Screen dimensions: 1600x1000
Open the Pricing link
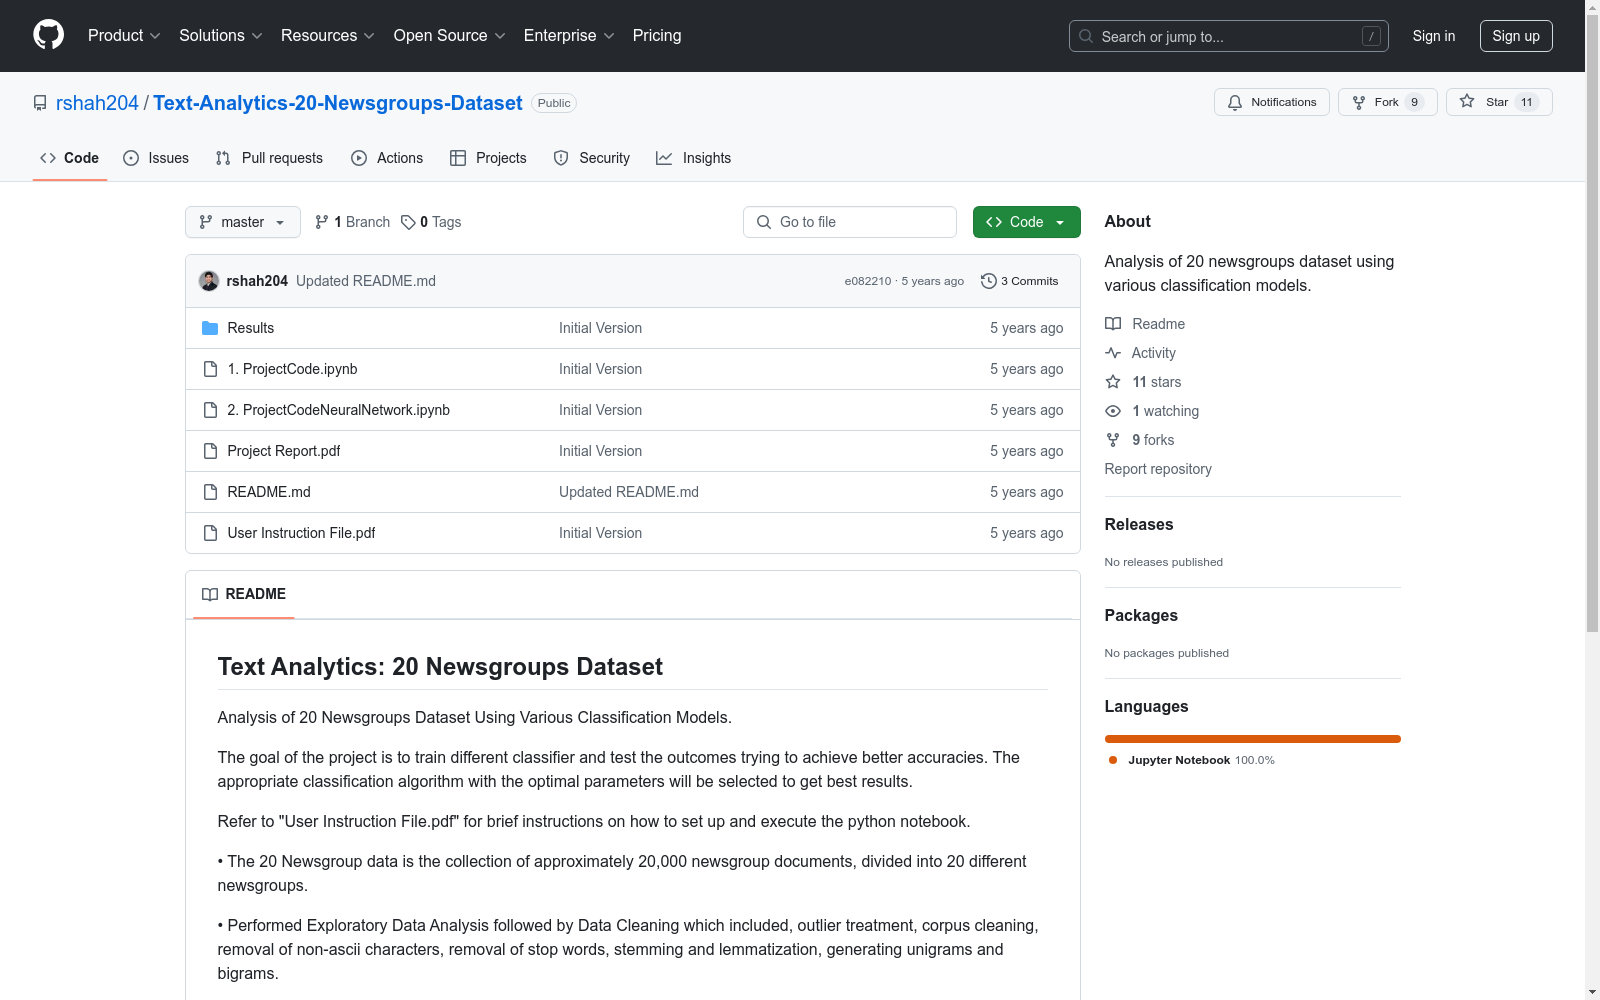(x=657, y=36)
